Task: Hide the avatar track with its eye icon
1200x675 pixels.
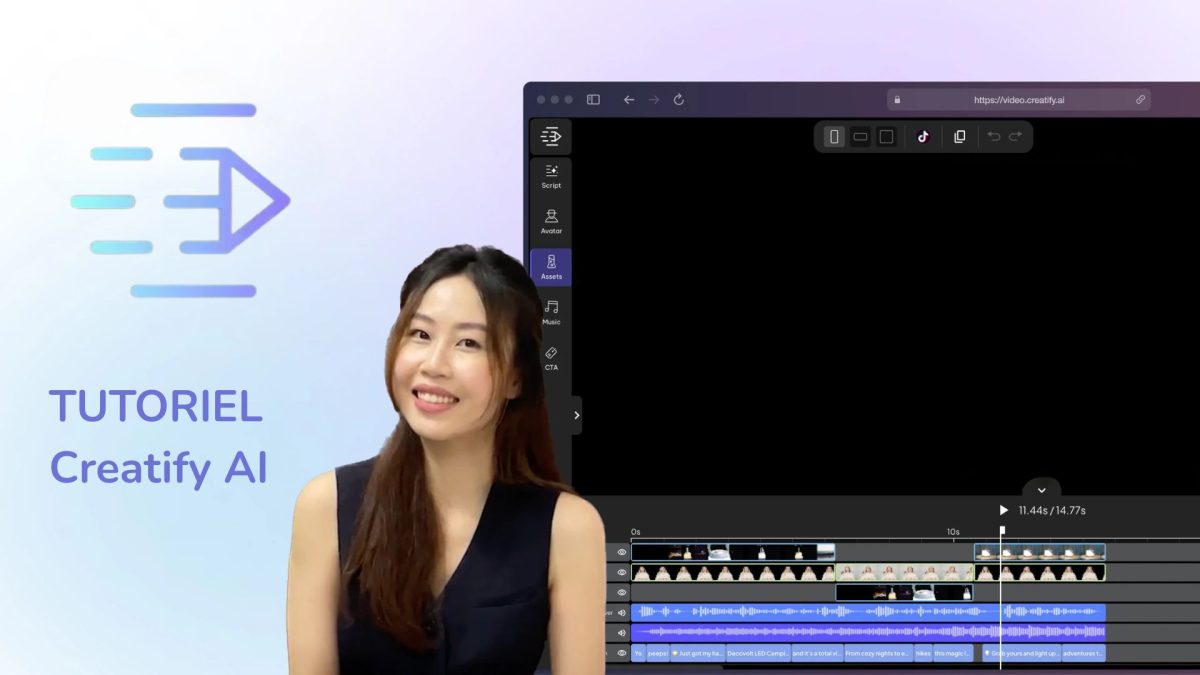Action: point(621,573)
